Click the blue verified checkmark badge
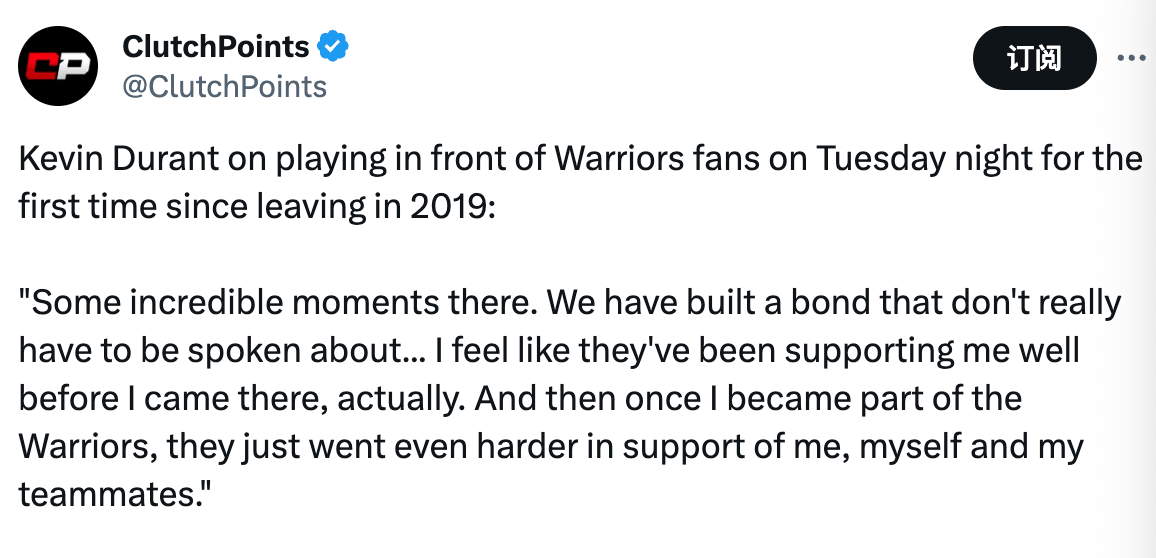 [x=333, y=46]
